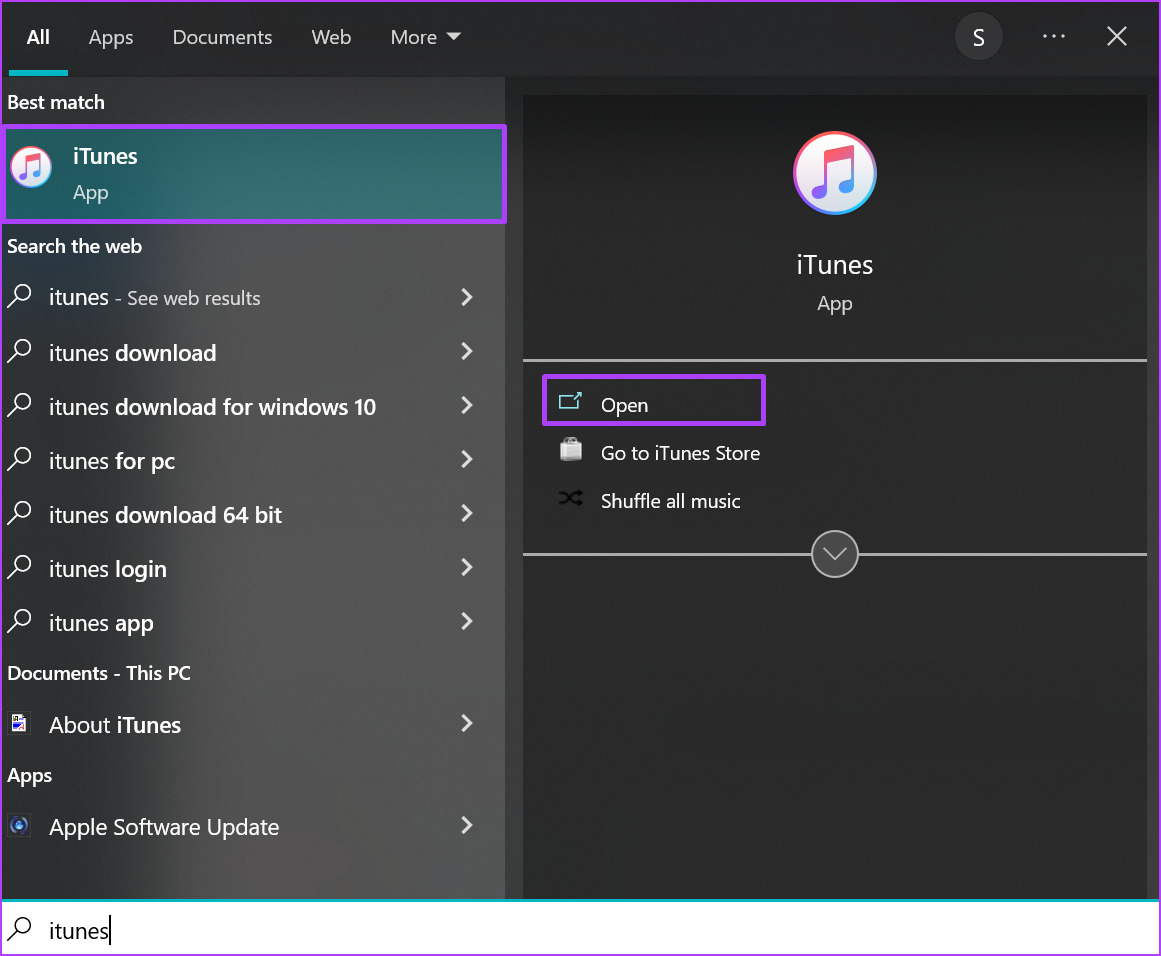1161x956 pixels.
Task: Click the search text box containing itunes
Action: coord(580,931)
